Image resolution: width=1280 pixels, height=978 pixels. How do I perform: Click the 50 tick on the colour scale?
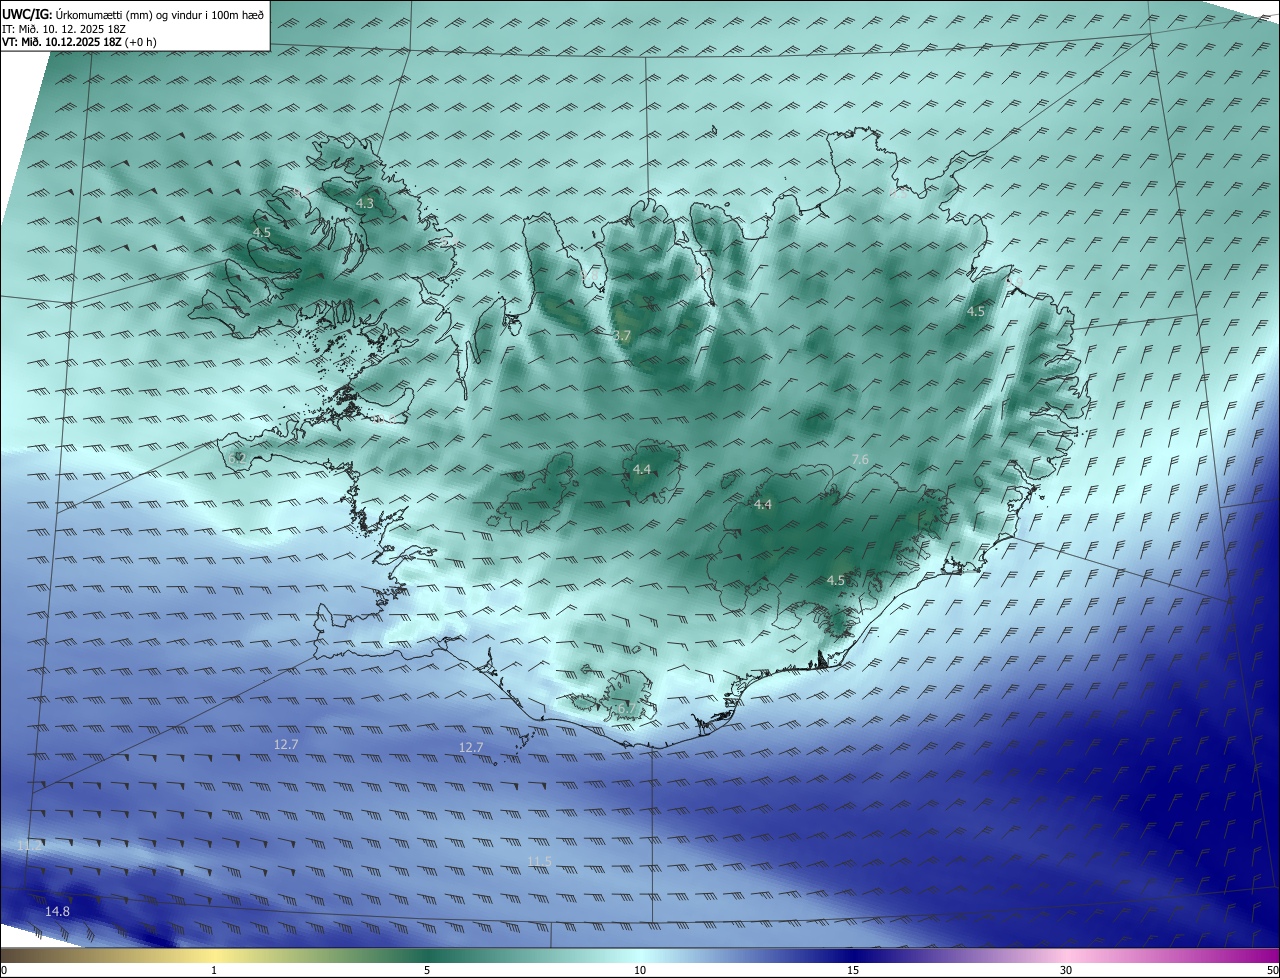coord(1272,970)
